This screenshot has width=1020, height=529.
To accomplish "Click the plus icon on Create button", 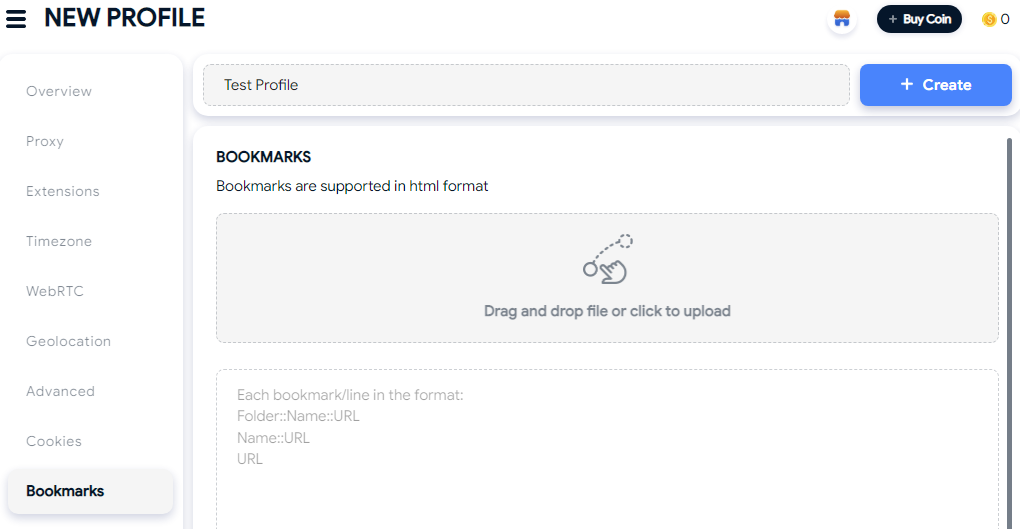I will (x=907, y=84).
